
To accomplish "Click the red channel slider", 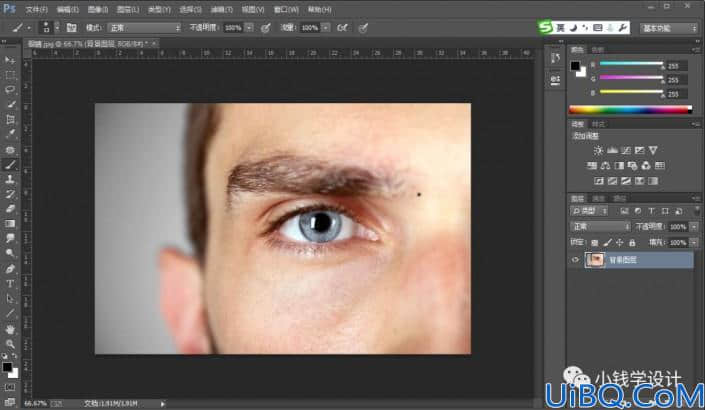I will pyautogui.click(x=631, y=64).
